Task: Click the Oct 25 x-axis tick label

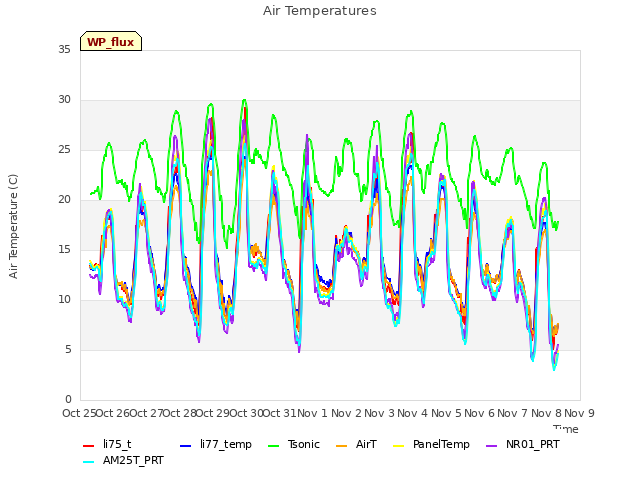Action: tap(79, 413)
